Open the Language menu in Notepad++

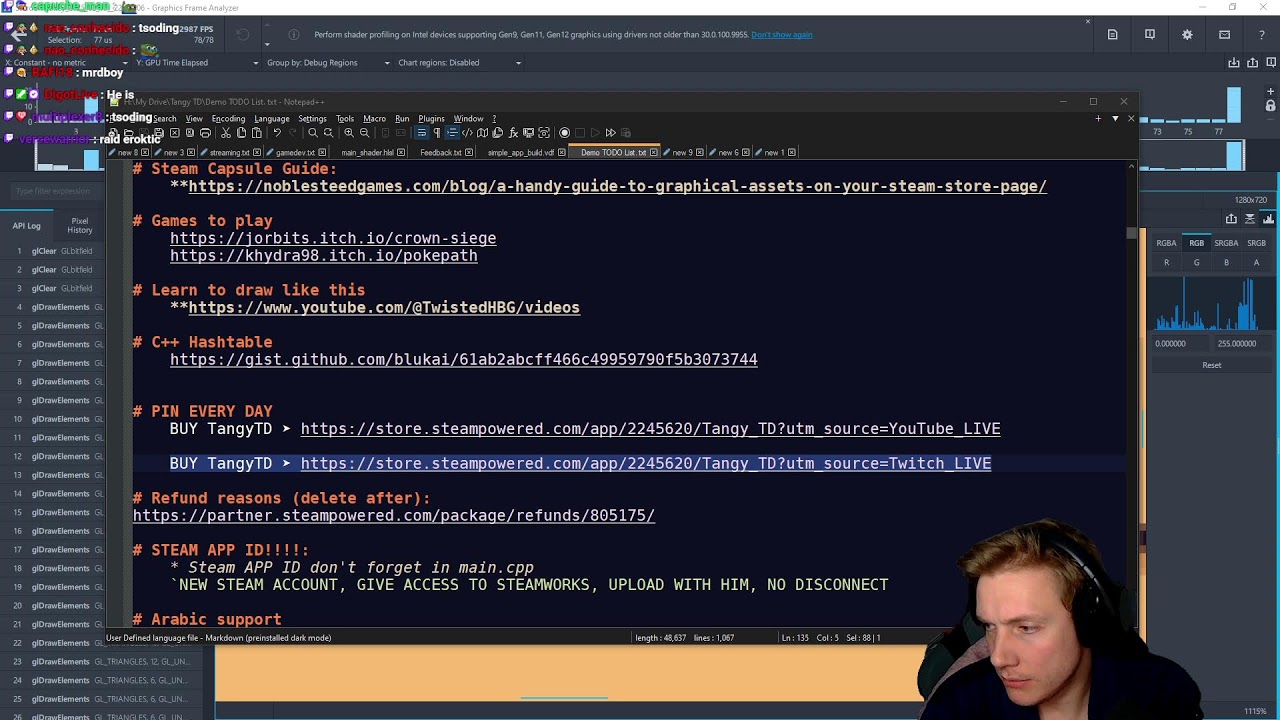[272, 118]
